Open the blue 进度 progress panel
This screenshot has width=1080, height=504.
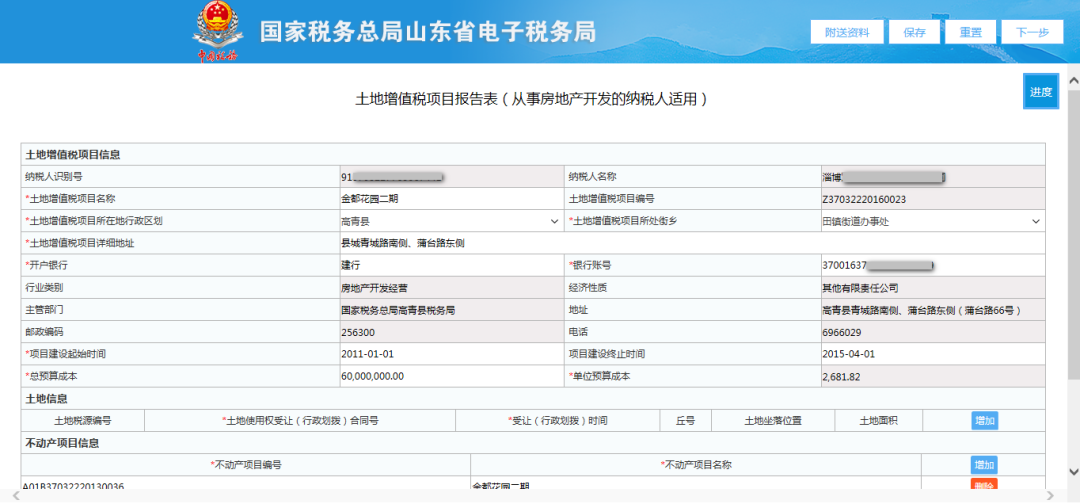[1040, 92]
